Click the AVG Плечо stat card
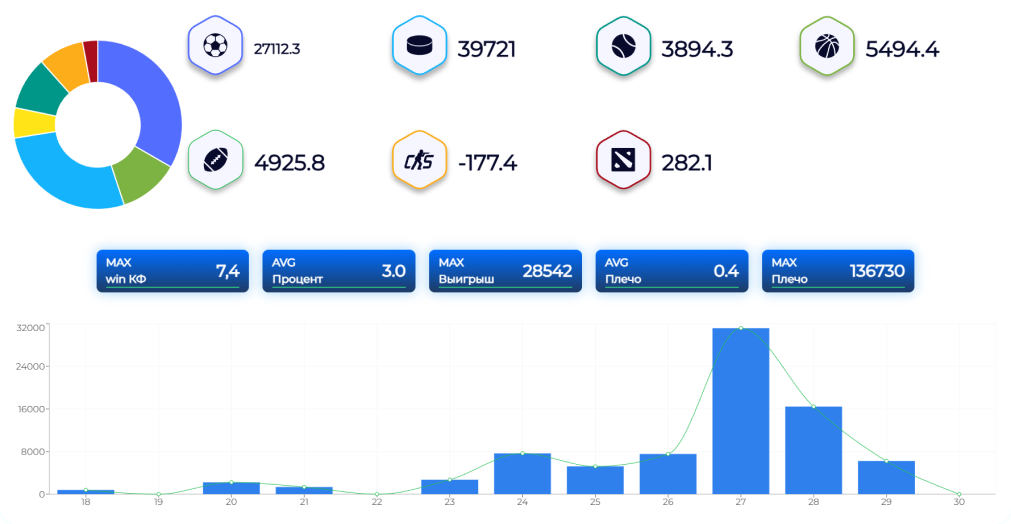 [671, 271]
